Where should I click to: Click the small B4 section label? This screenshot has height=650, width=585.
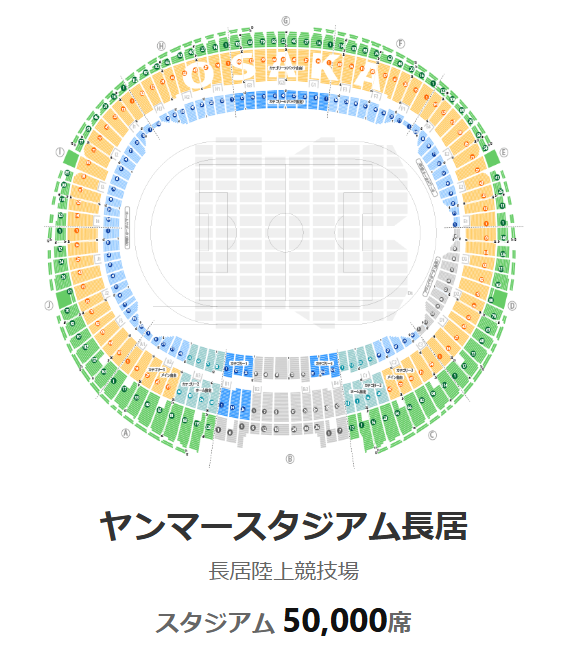click(336, 383)
